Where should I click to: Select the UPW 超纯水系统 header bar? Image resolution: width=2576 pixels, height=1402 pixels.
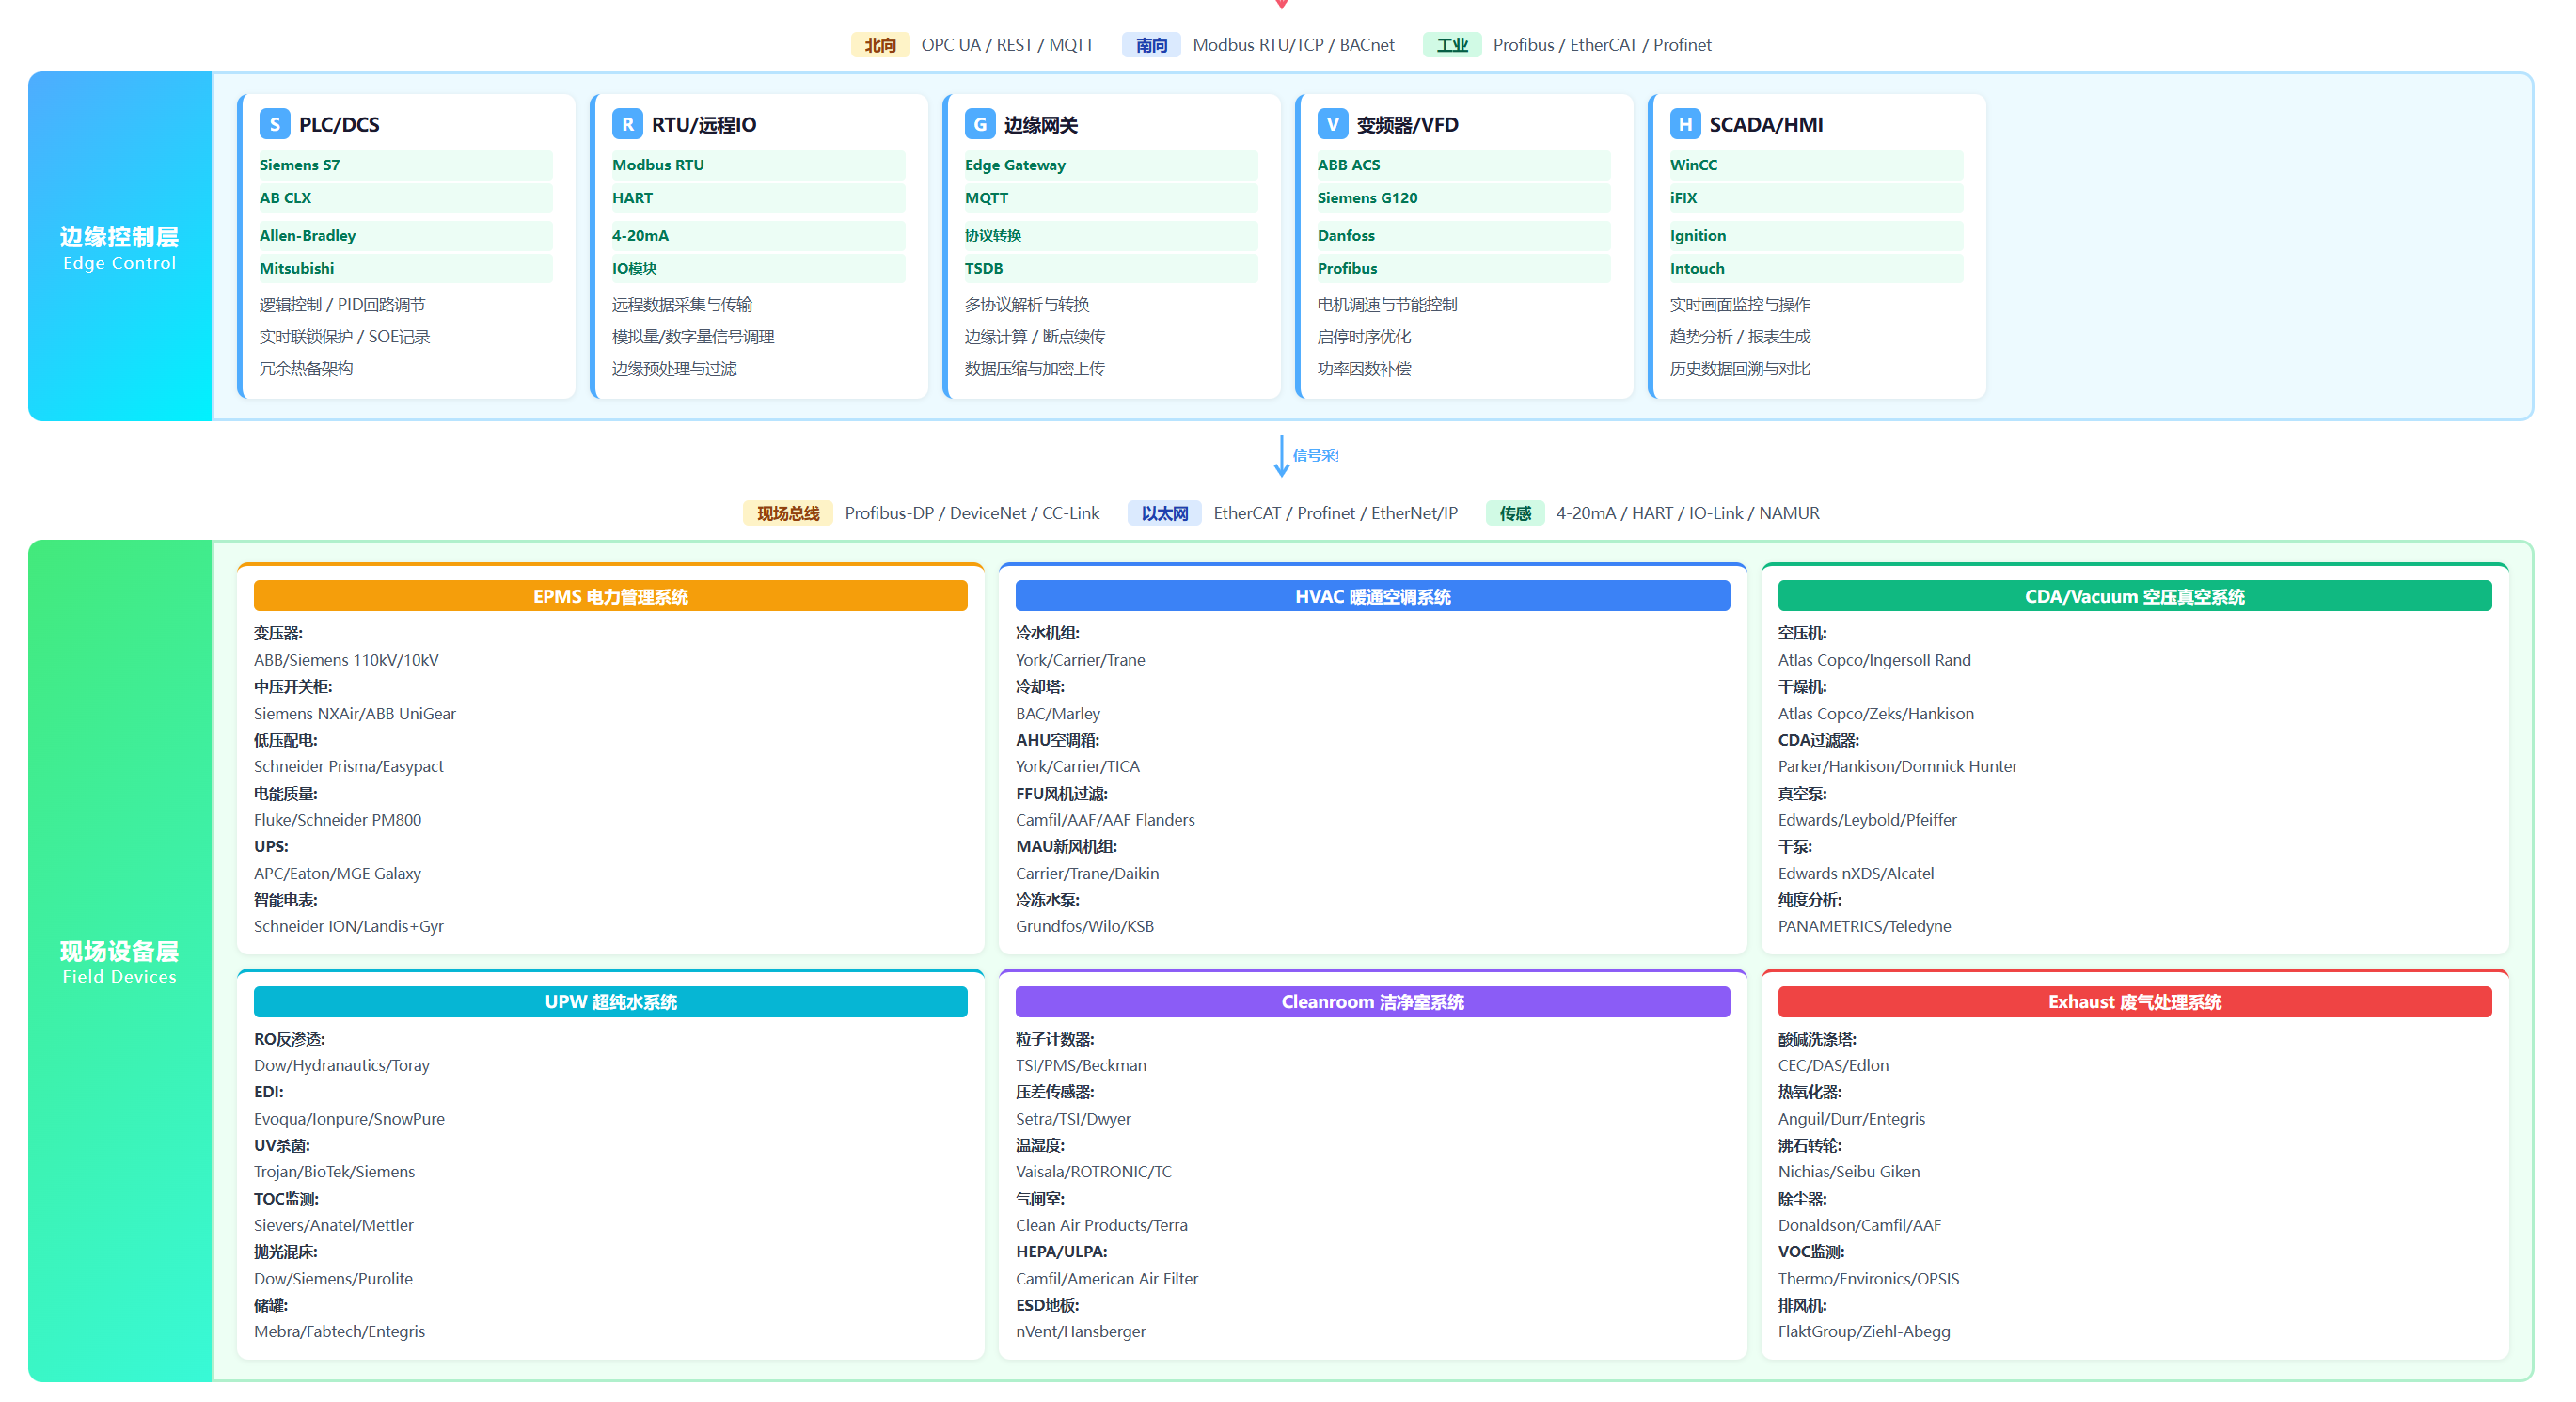pyautogui.click(x=610, y=1002)
